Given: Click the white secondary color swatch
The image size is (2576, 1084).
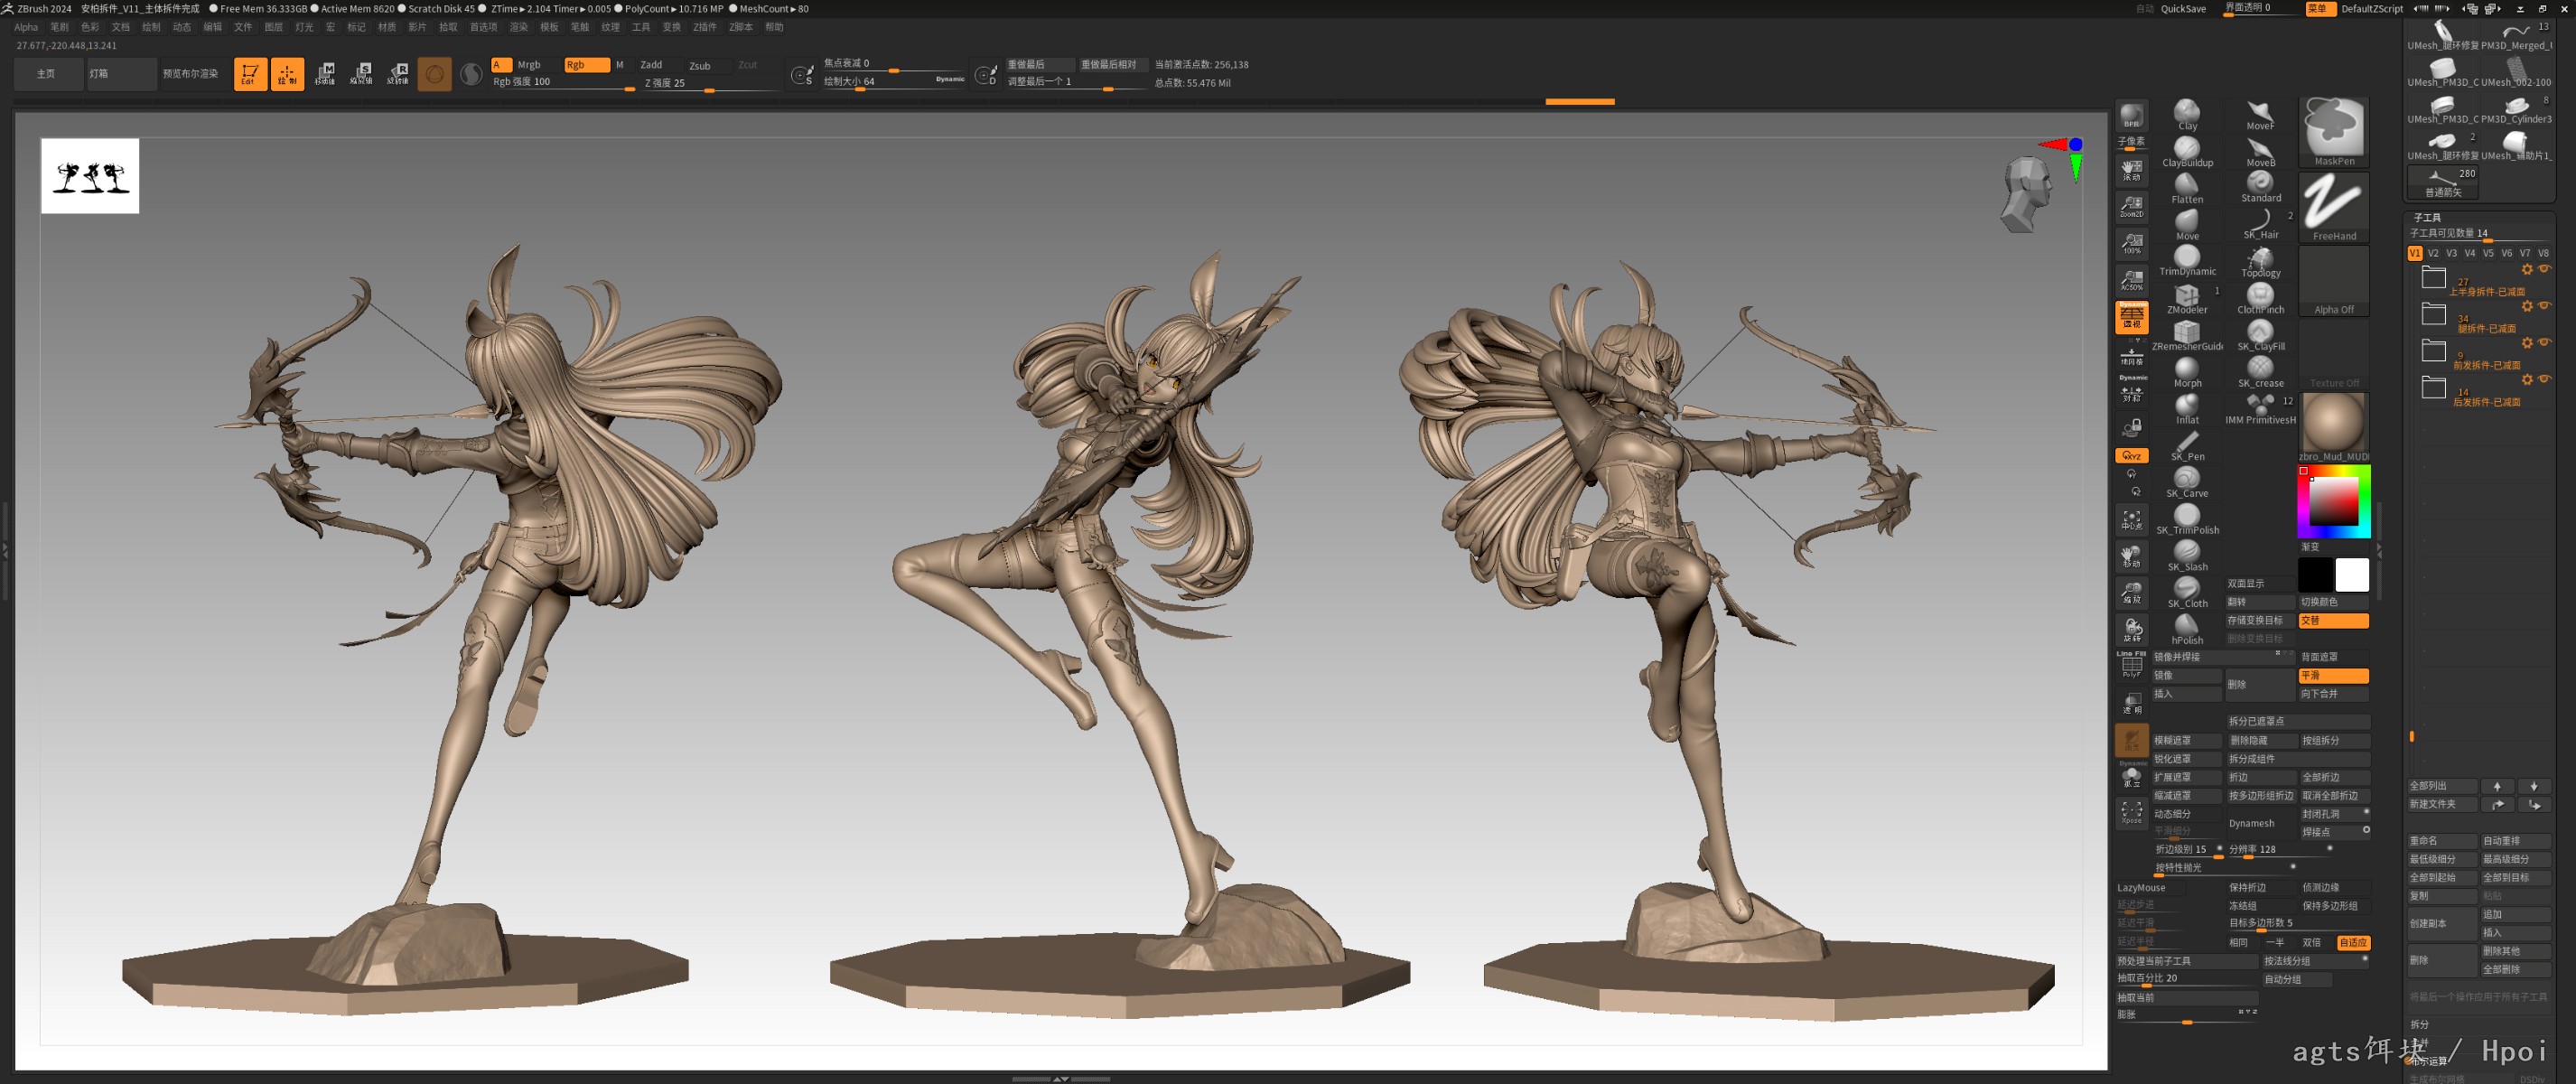Looking at the screenshot, I should click(2351, 575).
